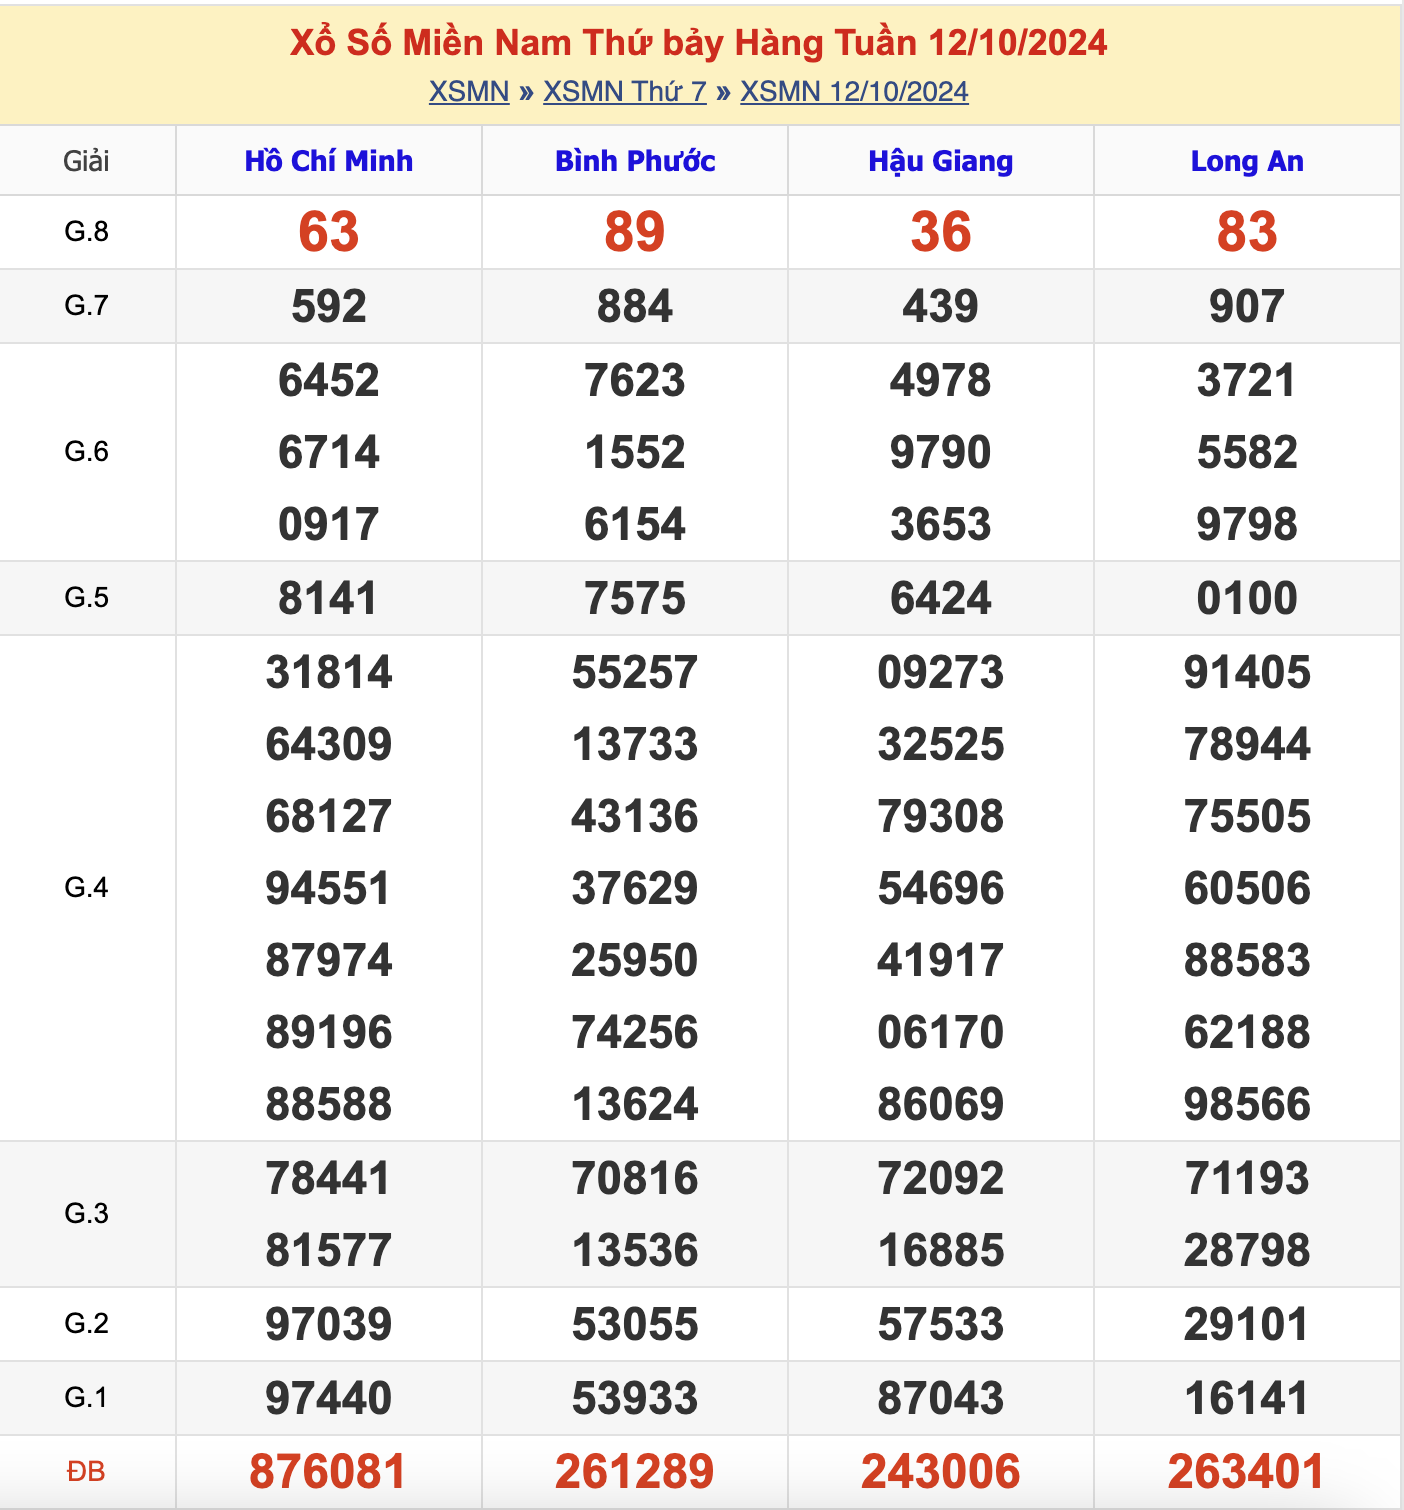Click the G.1 number 16141
1404x1510 pixels.
pyautogui.click(x=1247, y=1398)
